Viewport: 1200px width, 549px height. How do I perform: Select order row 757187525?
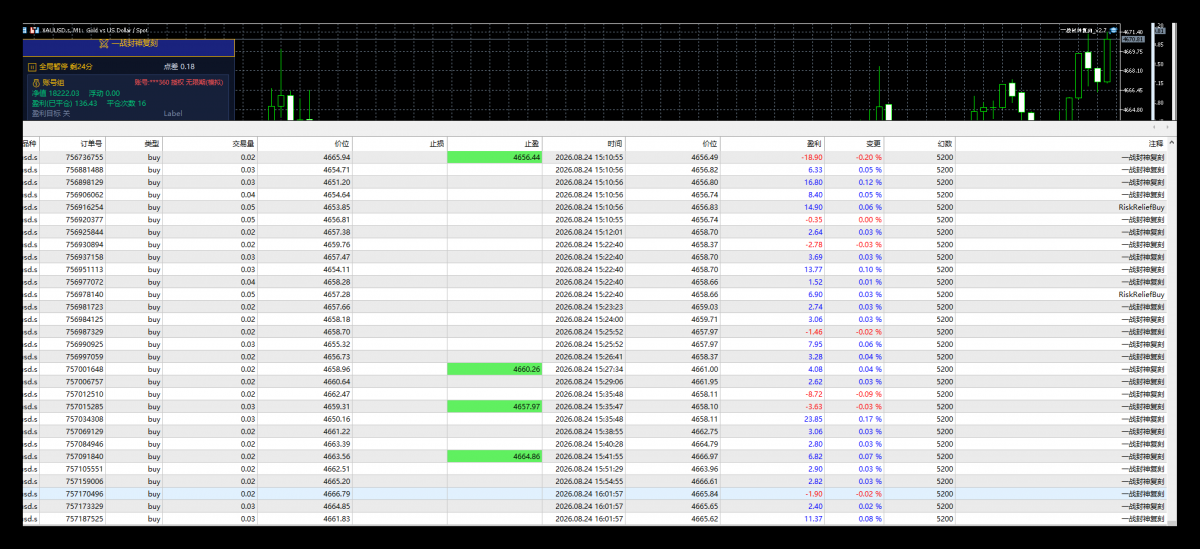click(596, 519)
